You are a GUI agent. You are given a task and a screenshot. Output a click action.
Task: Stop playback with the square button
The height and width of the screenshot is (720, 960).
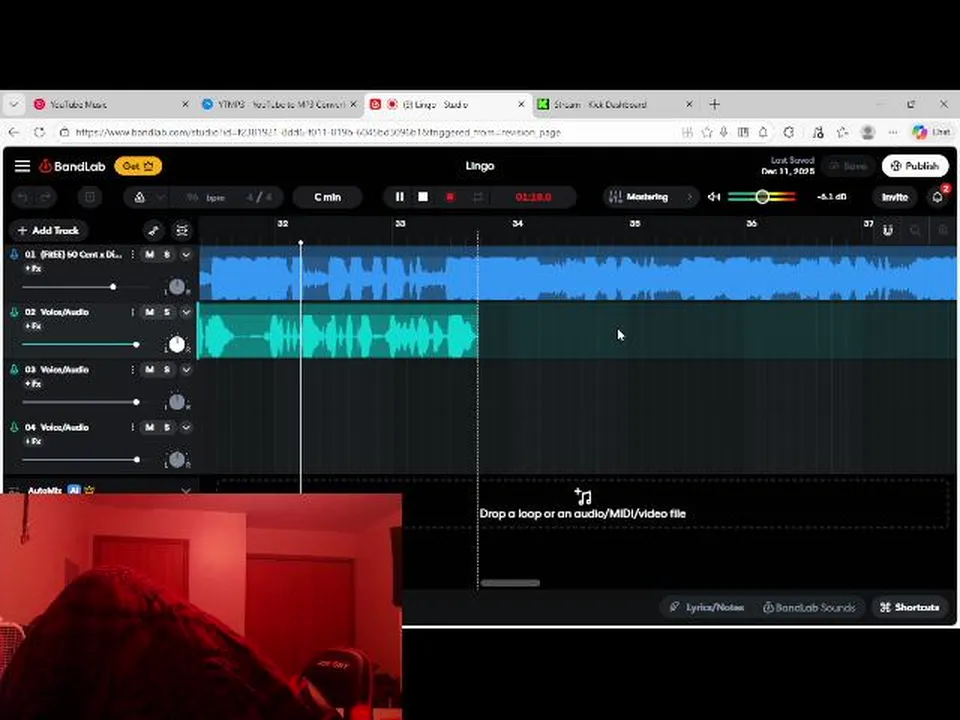click(423, 197)
